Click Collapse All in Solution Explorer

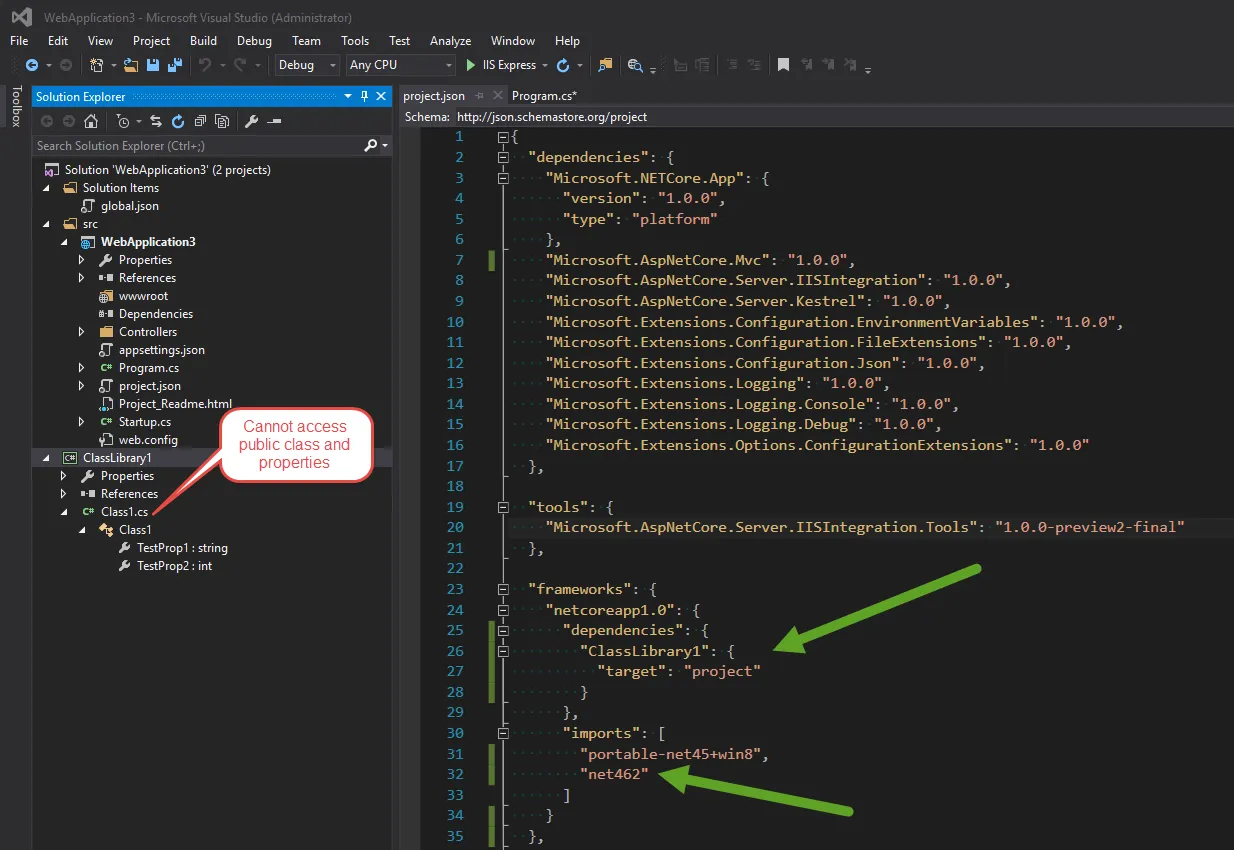pos(200,121)
